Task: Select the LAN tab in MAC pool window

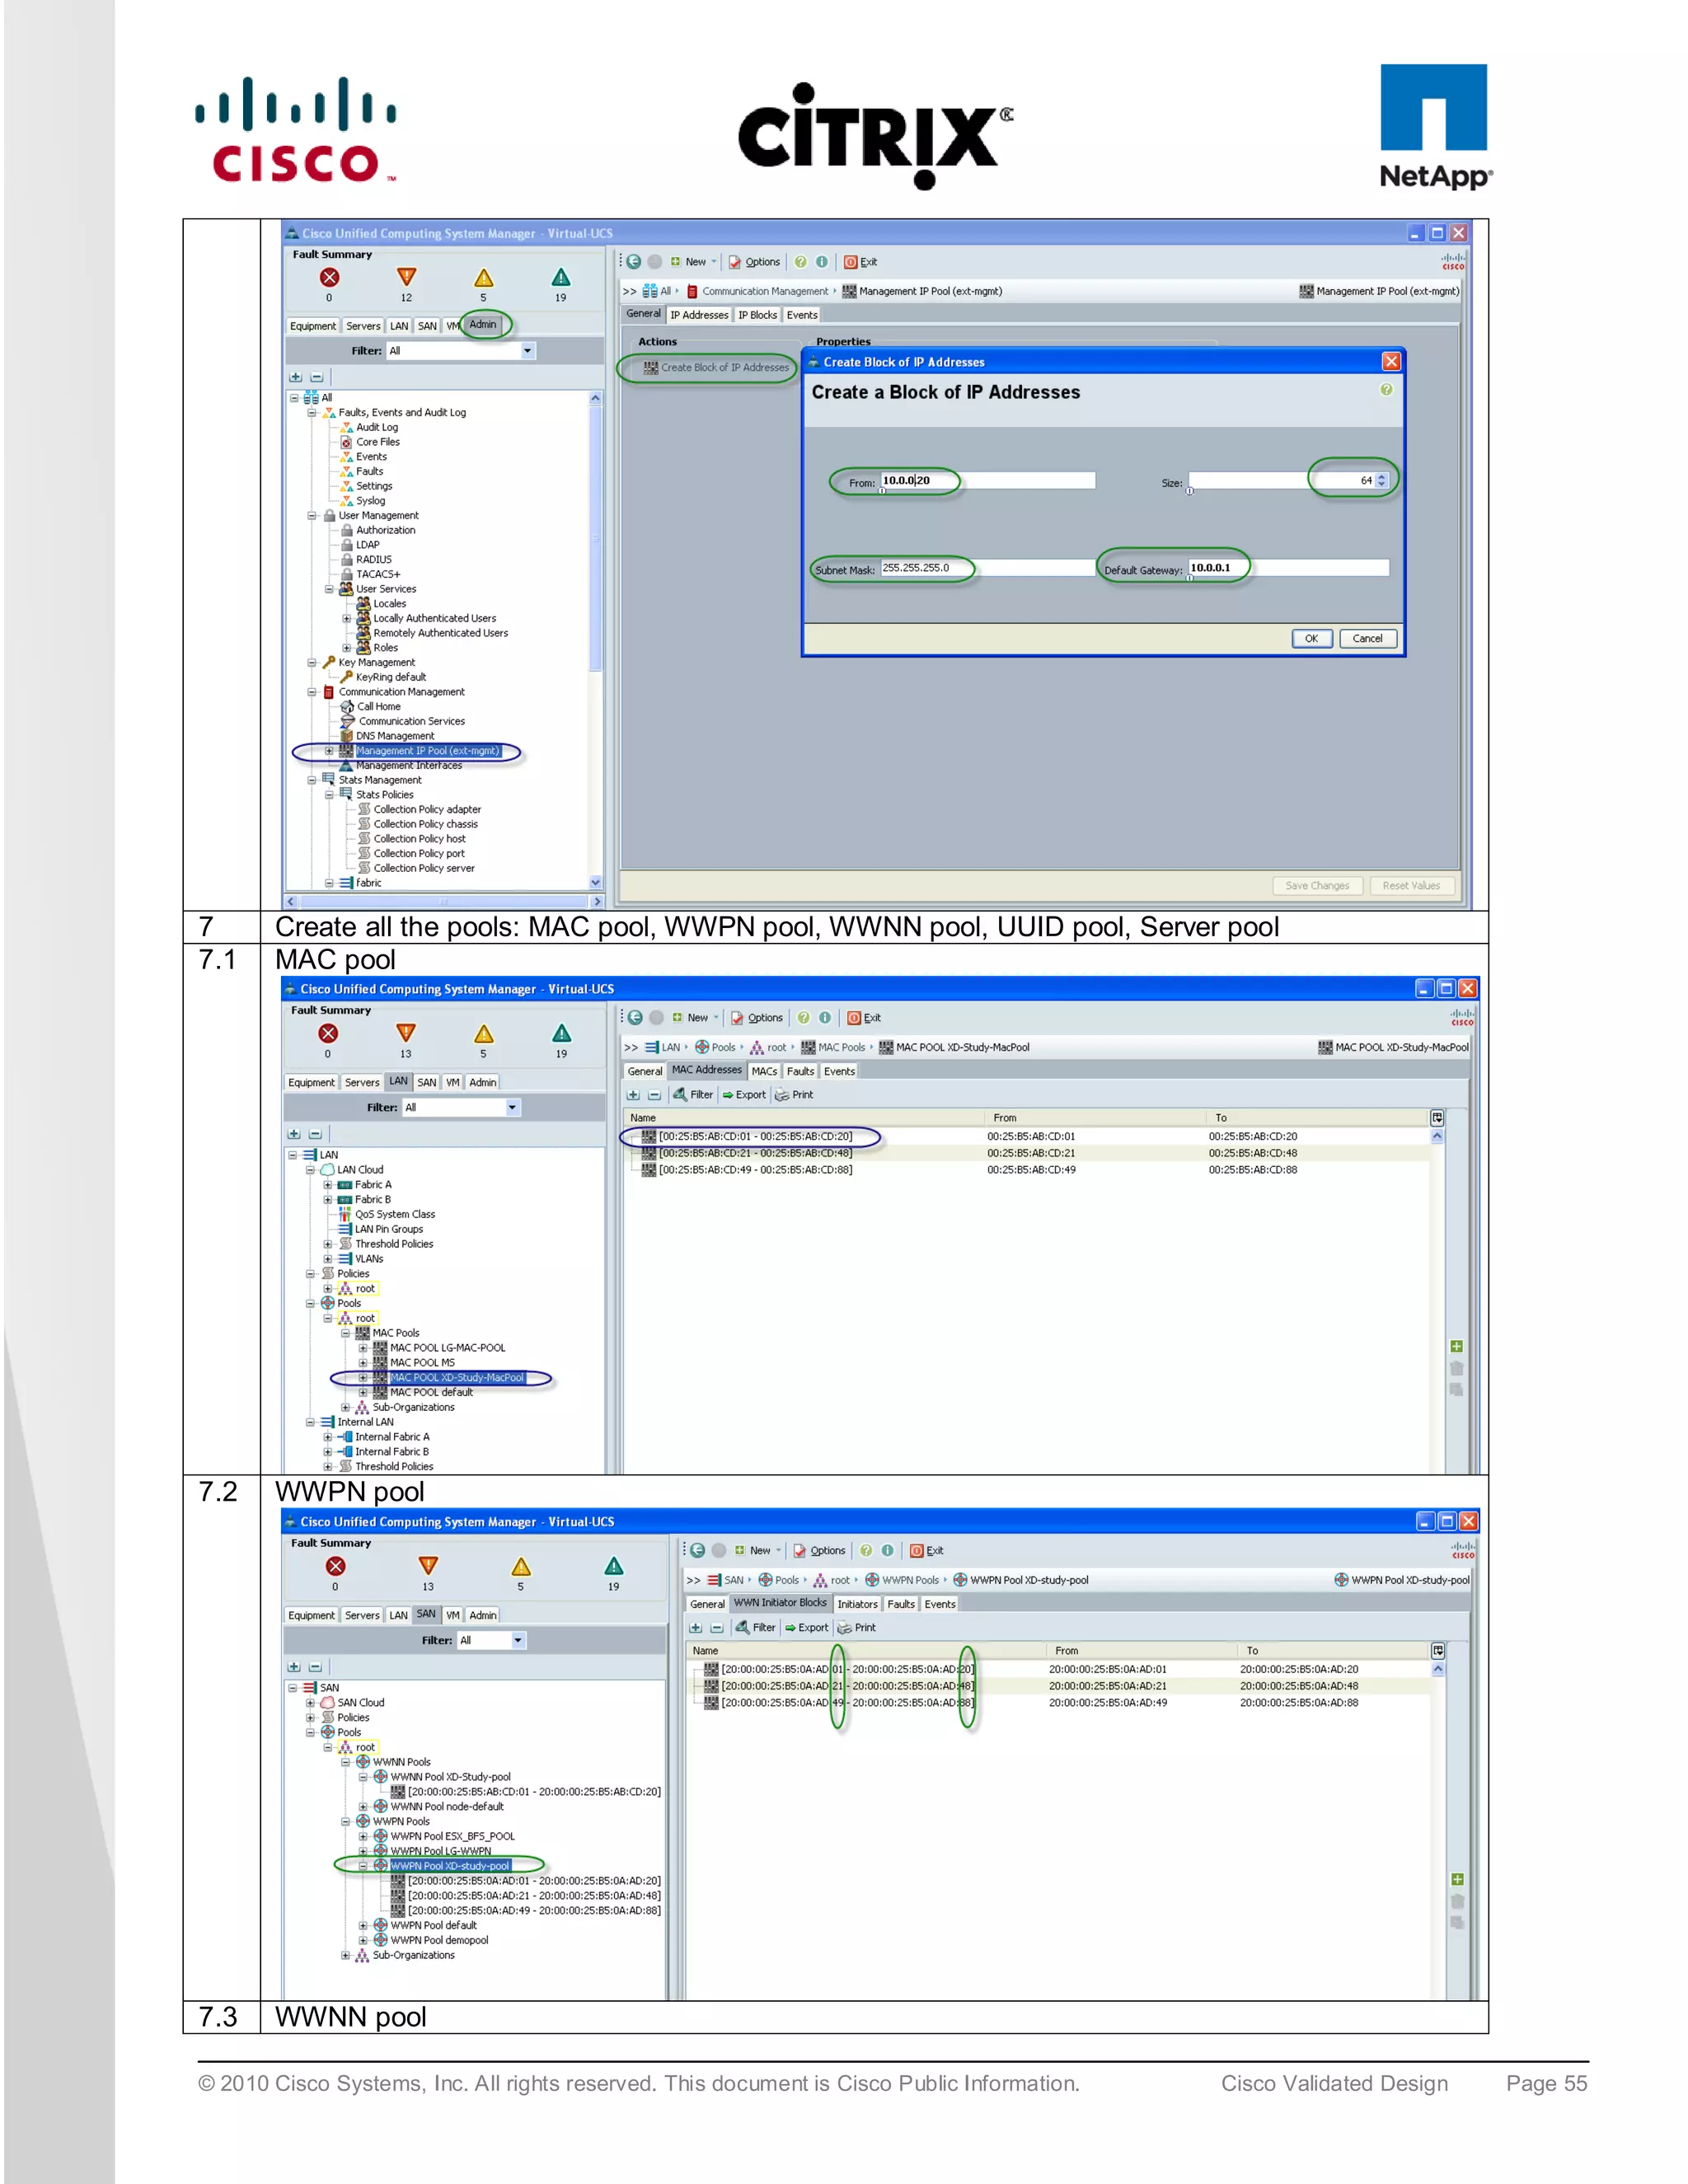Action: coord(398,1081)
